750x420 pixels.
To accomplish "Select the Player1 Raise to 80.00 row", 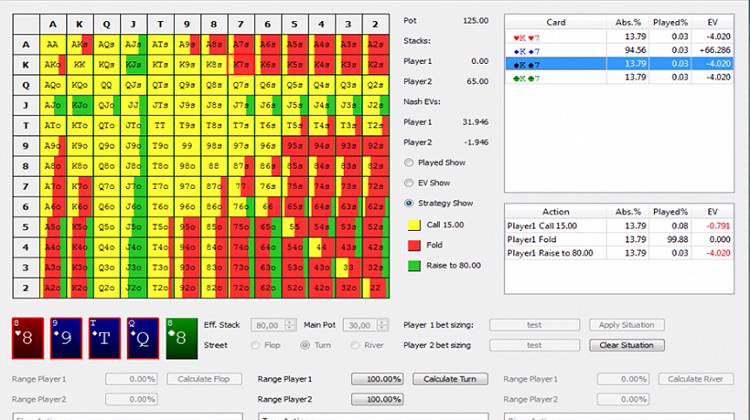I will click(553, 253).
